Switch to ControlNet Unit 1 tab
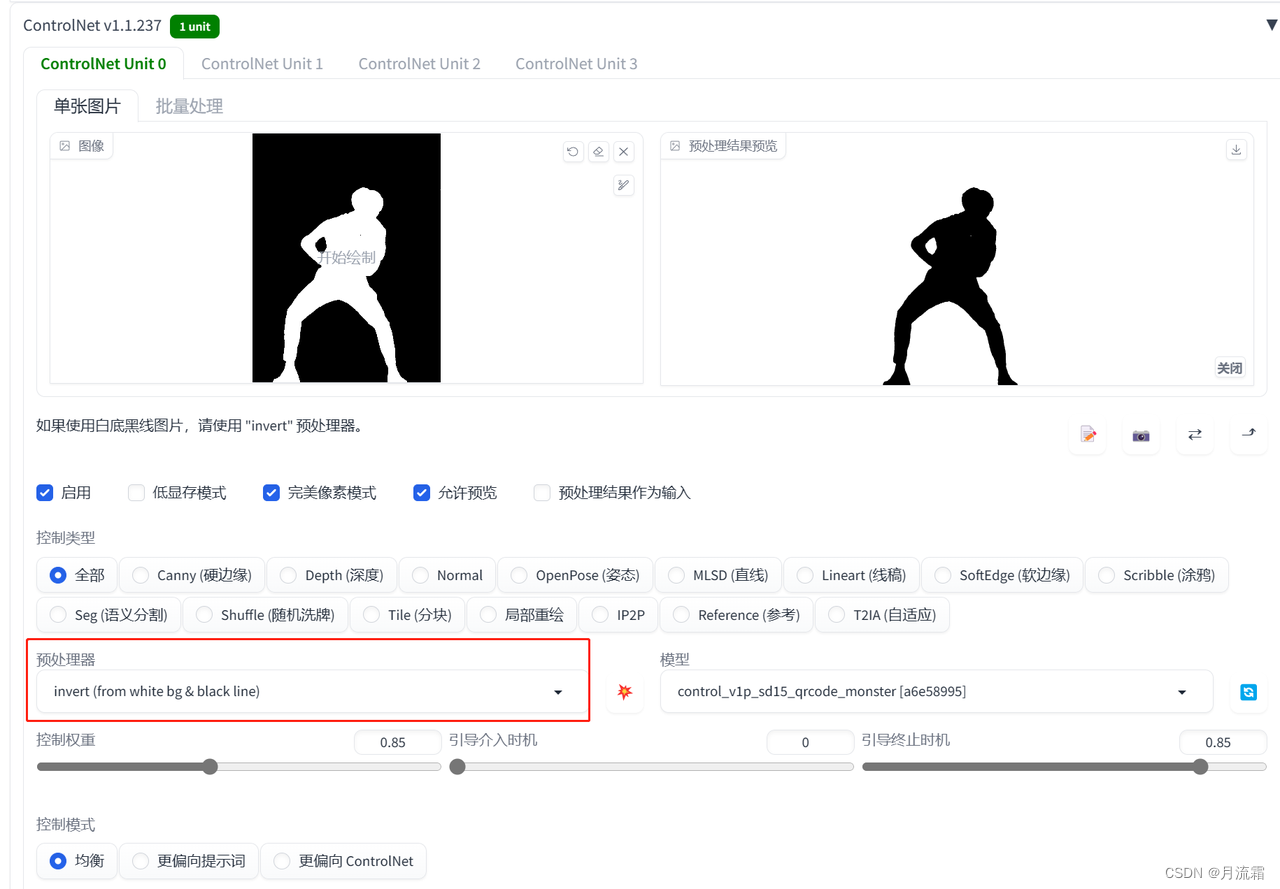Viewport: 1280px width, 889px height. (262, 64)
